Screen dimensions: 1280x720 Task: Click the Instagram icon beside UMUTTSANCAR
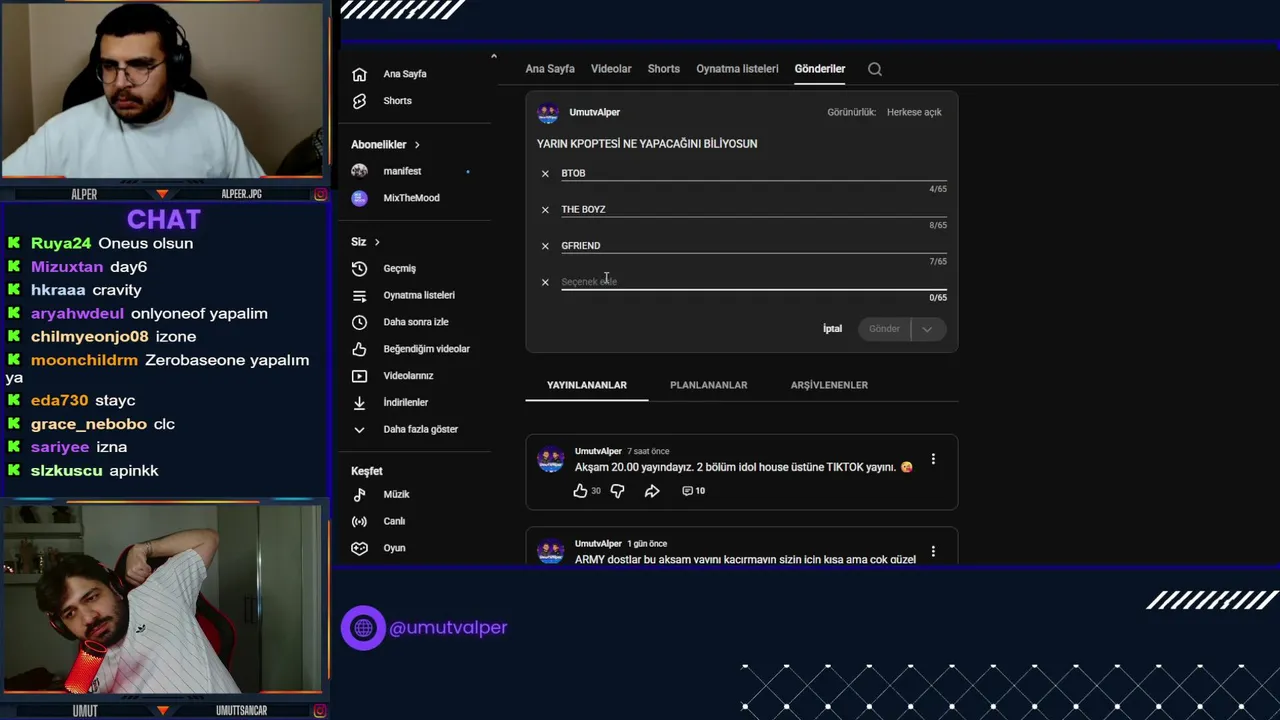pyautogui.click(x=320, y=711)
